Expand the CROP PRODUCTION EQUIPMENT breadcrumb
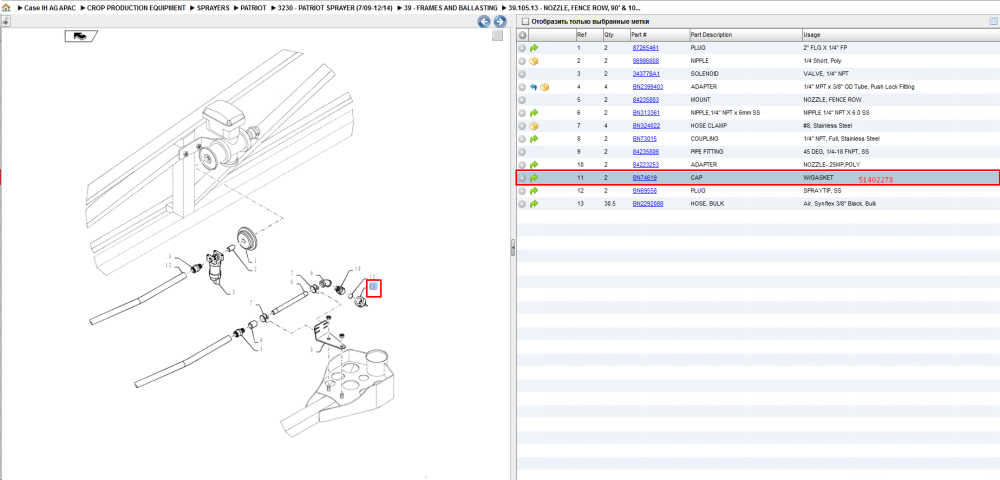The width and height of the screenshot is (1000, 480). (x=136, y=8)
